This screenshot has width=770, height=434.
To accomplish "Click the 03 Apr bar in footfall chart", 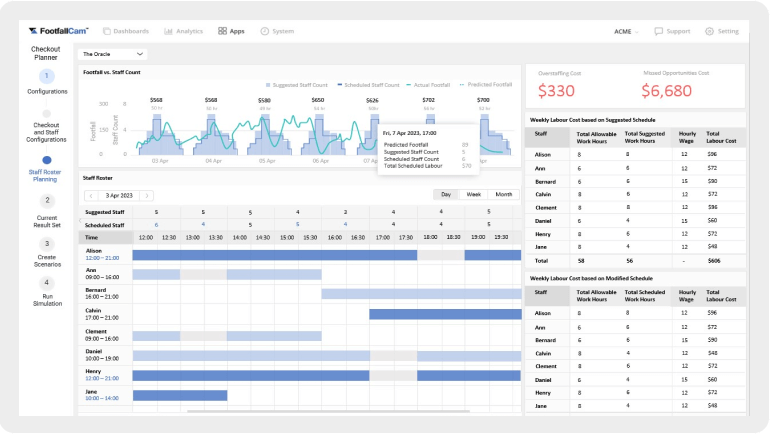I will pyautogui.click(x=157, y=135).
